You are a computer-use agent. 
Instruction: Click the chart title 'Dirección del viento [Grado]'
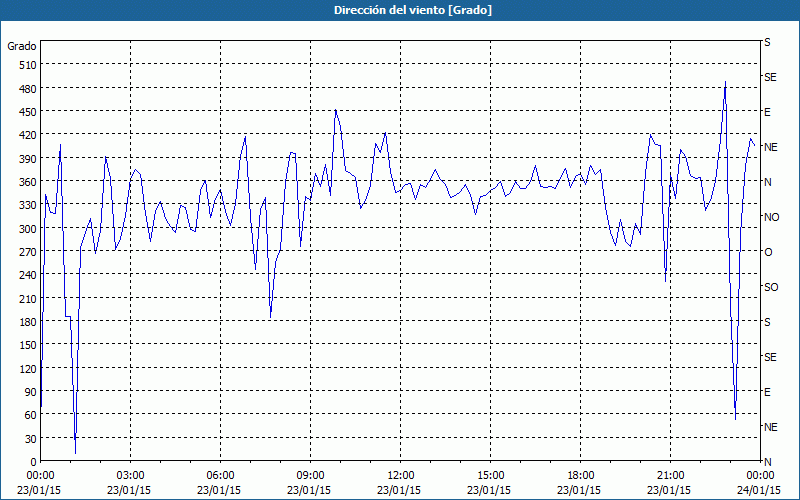(x=413, y=10)
